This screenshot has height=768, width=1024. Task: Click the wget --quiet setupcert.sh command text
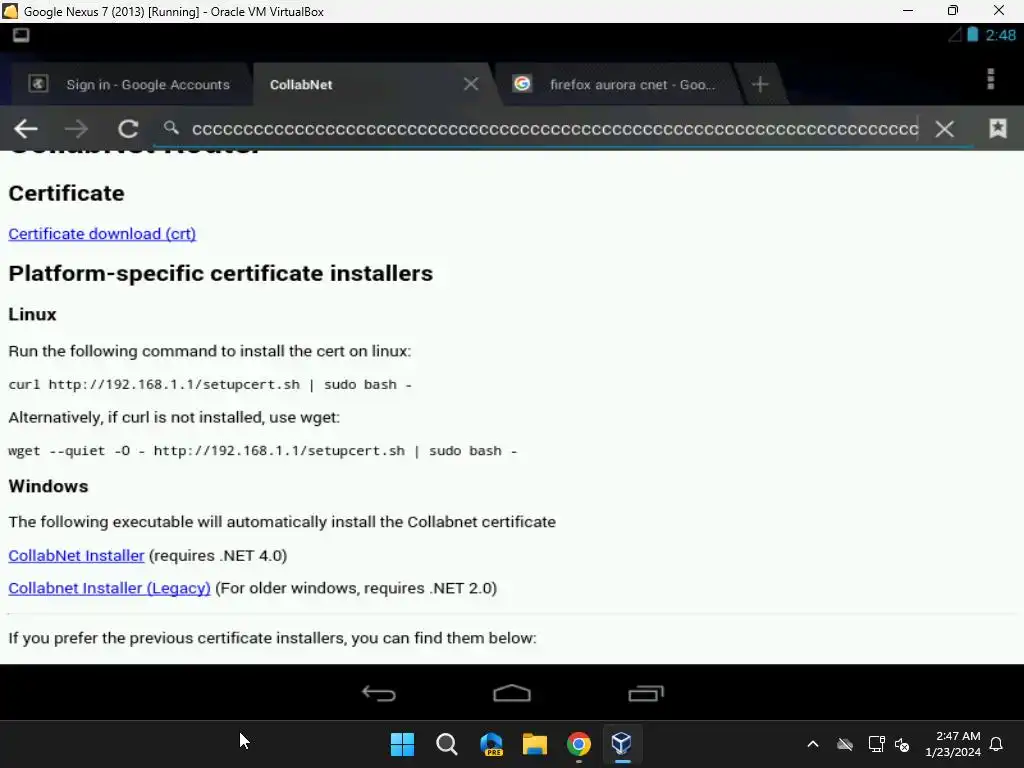click(x=263, y=451)
